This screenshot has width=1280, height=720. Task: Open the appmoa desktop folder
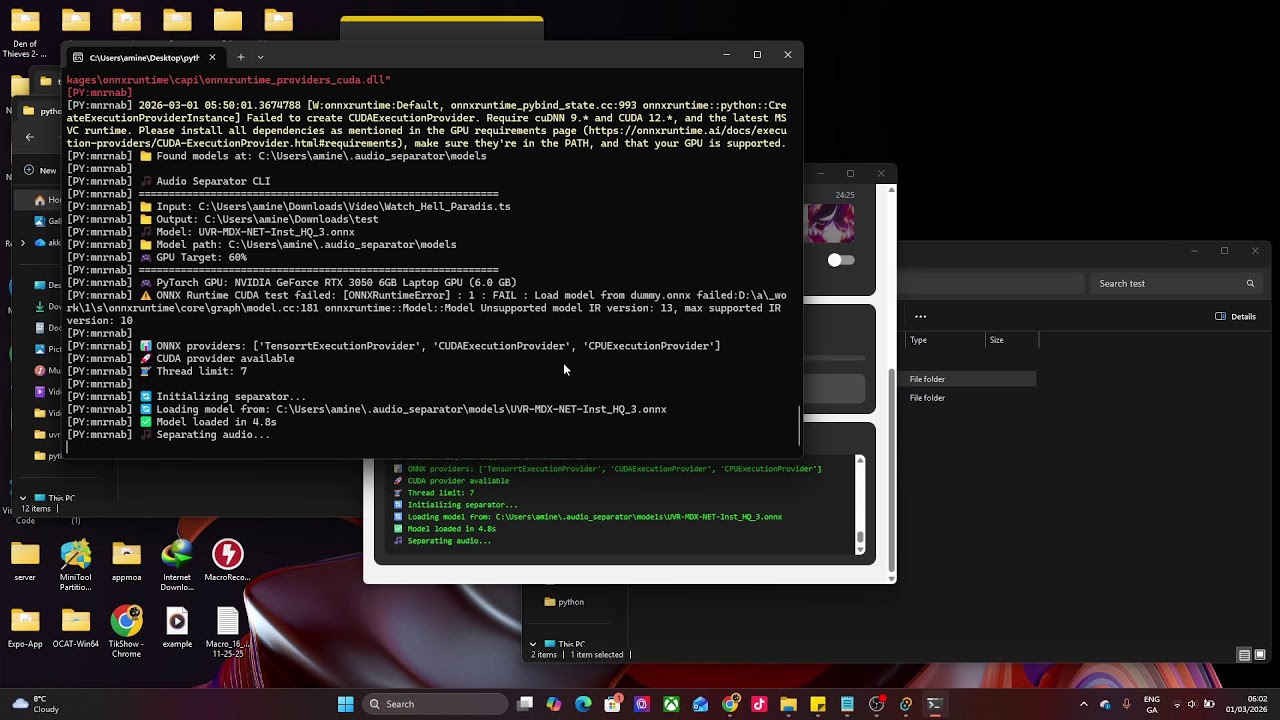pos(126,560)
